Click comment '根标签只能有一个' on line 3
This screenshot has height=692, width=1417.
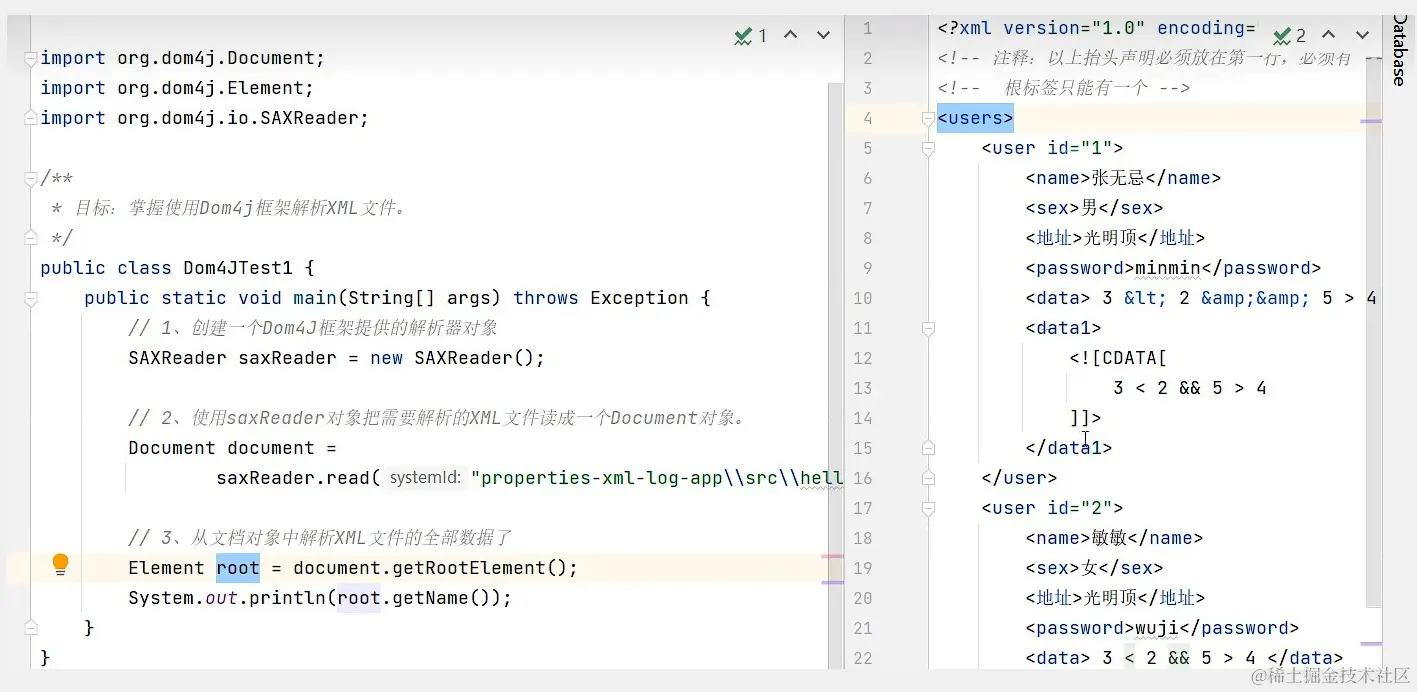click(1064, 88)
